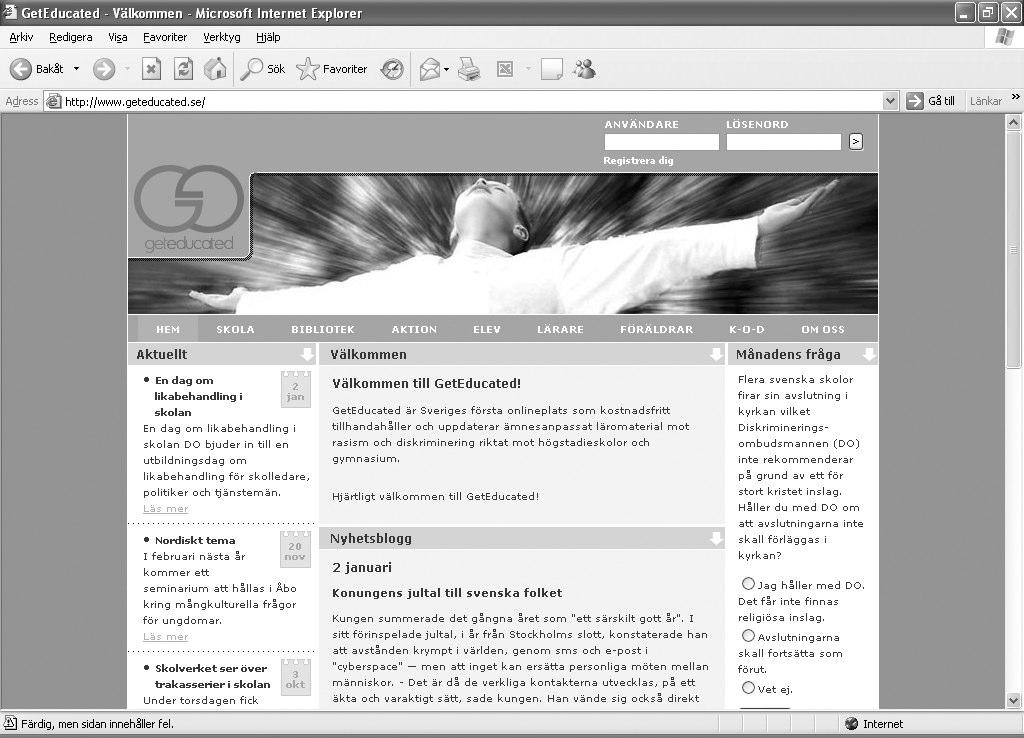Viewport: 1024px width, 738px height.
Task: Click the LÖSENORD input field
Action: coord(783,142)
